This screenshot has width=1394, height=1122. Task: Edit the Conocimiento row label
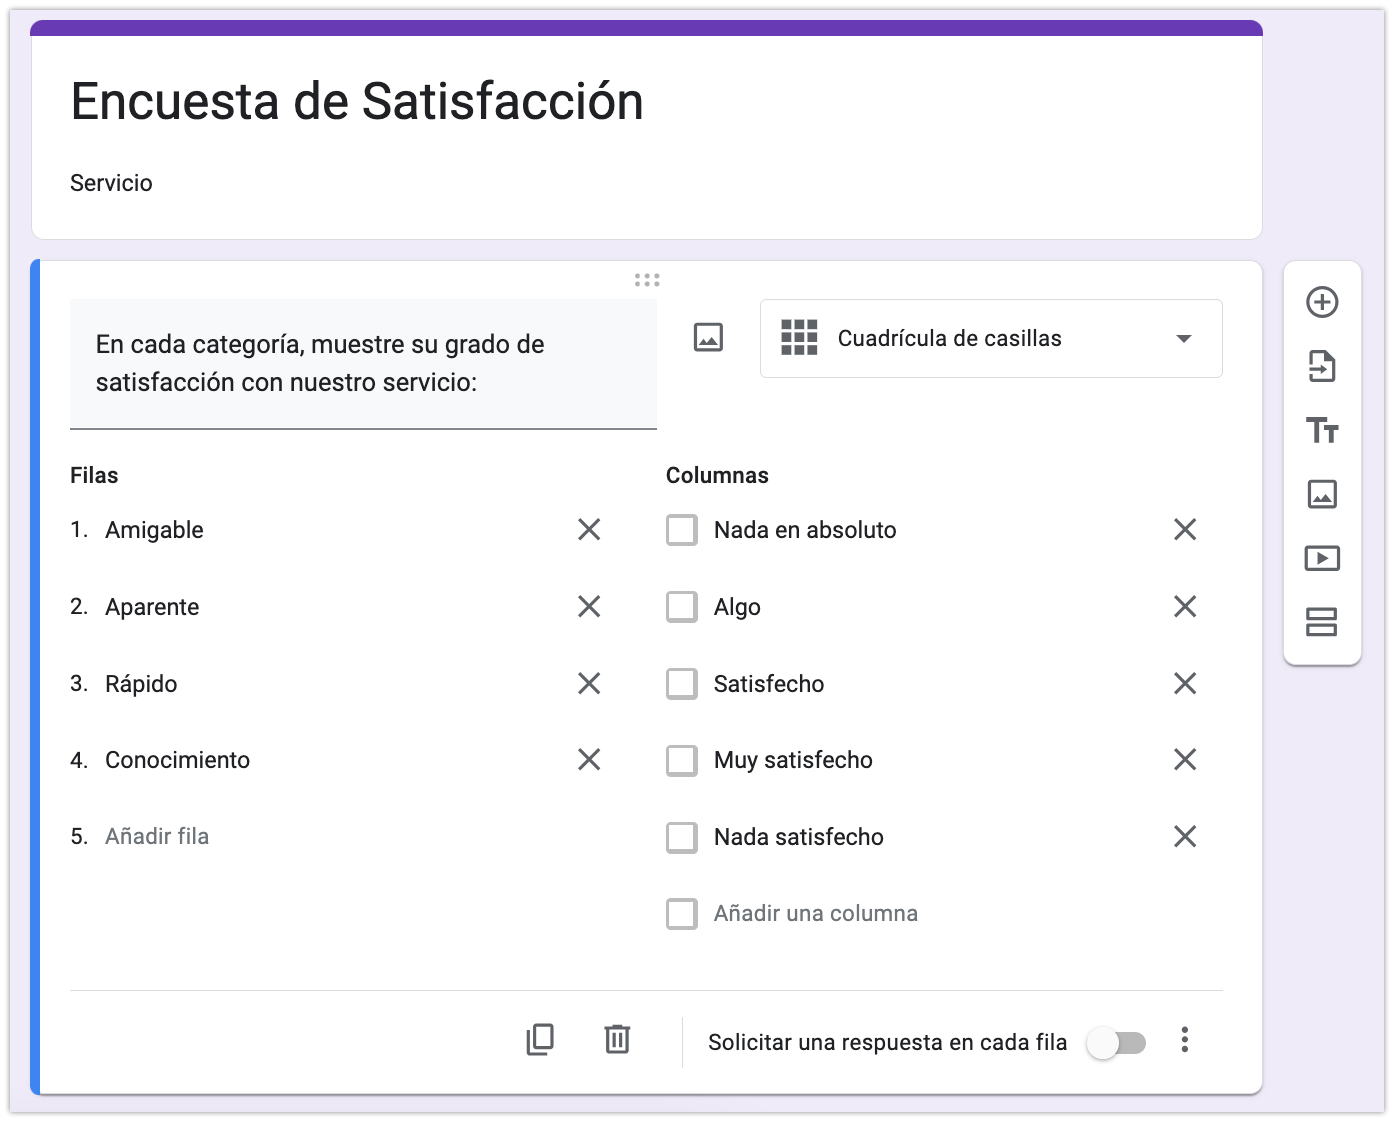click(178, 760)
